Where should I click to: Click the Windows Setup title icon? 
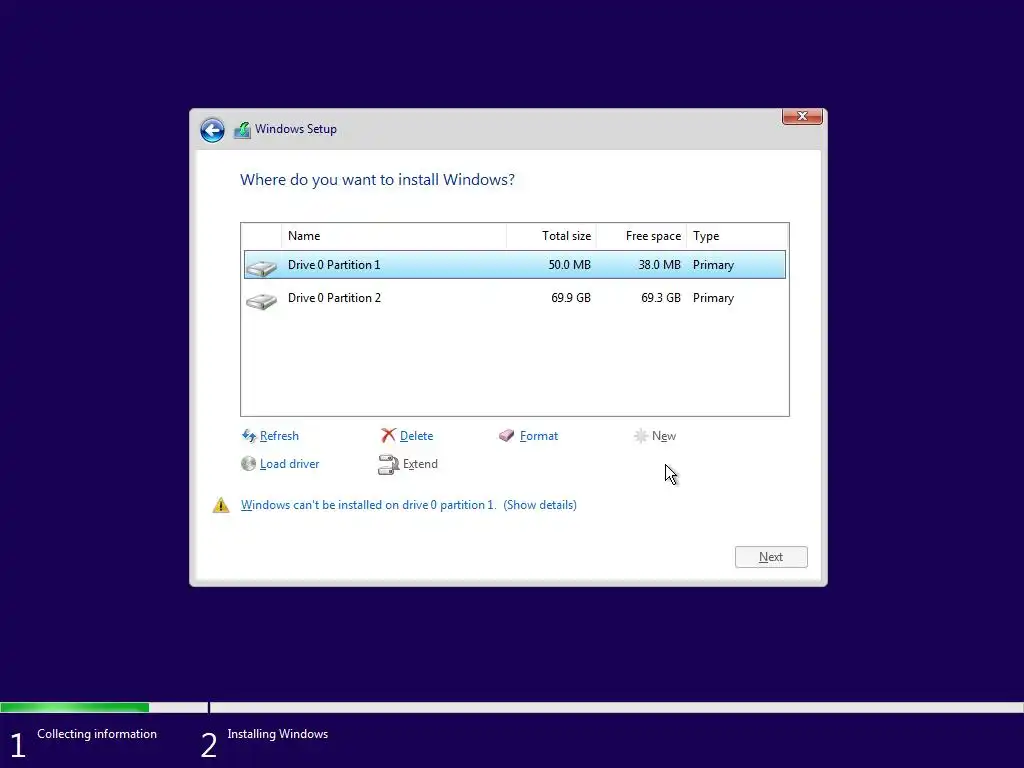pos(242,129)
